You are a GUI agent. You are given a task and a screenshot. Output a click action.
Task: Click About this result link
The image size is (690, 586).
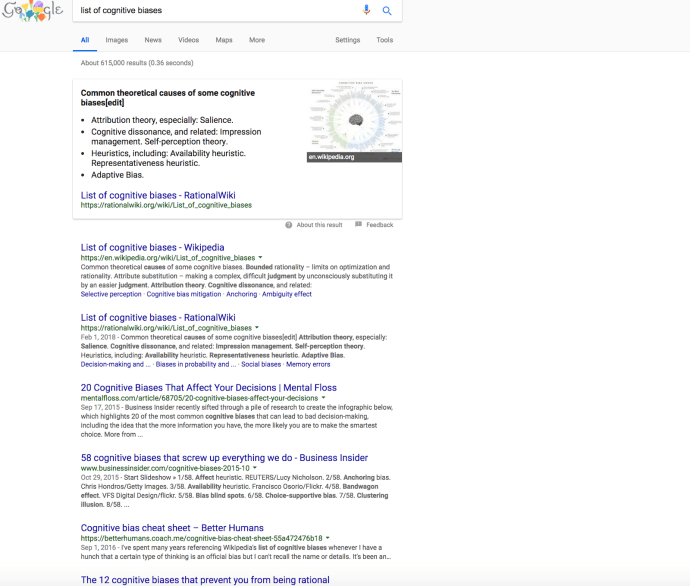tap(319, 225)
